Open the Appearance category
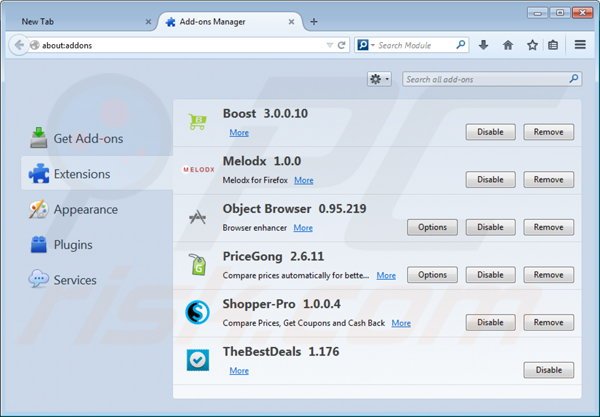Viewport: 600px width, 417px height. 73,209
